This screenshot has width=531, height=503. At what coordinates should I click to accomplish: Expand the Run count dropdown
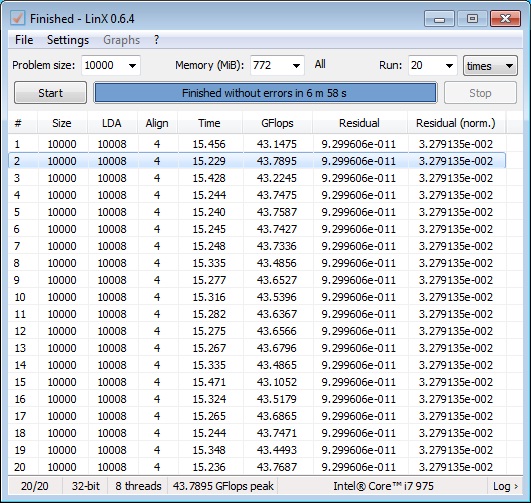pos(449,66)
